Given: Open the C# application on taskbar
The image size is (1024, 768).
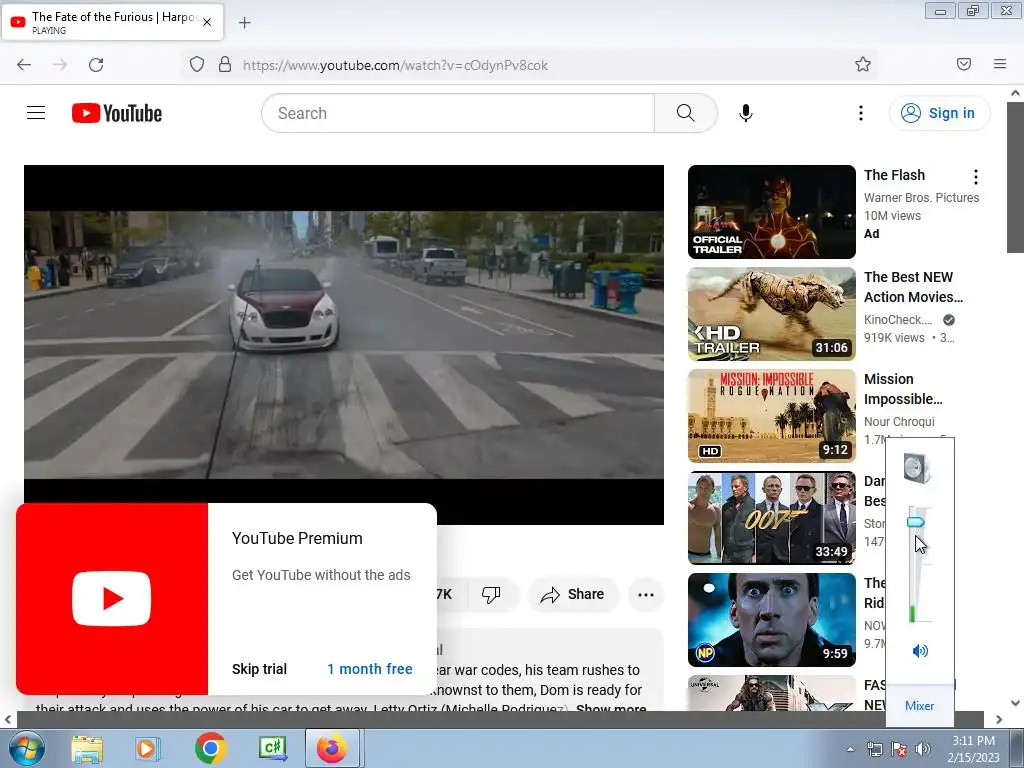Looking at the screenshot, I should [272, 748].
